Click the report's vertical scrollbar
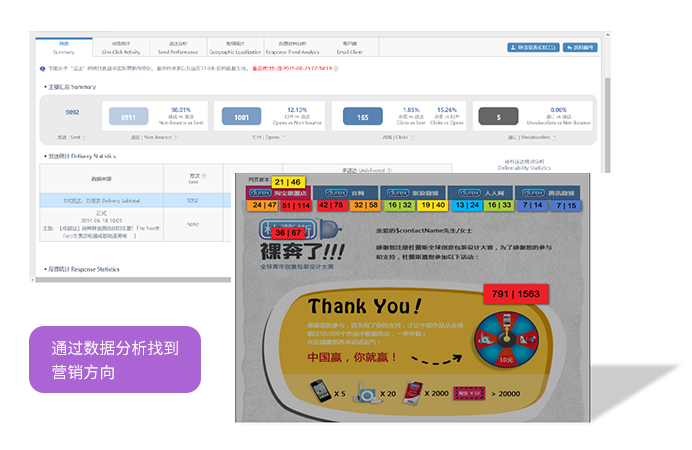Screen dimensions: 692x450 click(608, 125)
